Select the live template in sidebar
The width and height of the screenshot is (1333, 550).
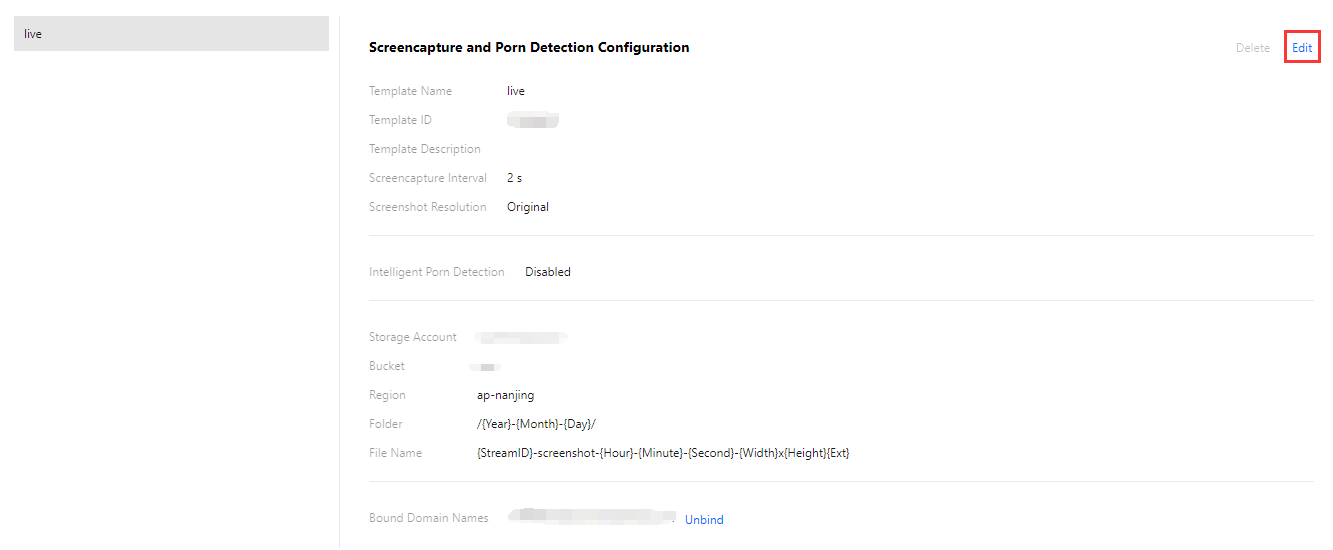tap(170, 34)
